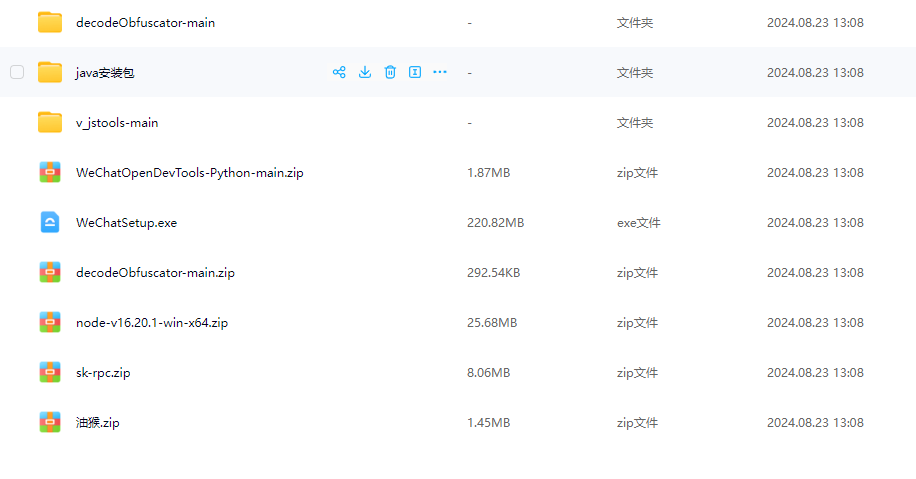This screenshot has width=916, height=479.
Task: Click zip文件 type in sk-rpc.zip row
Action: [637, 373]
